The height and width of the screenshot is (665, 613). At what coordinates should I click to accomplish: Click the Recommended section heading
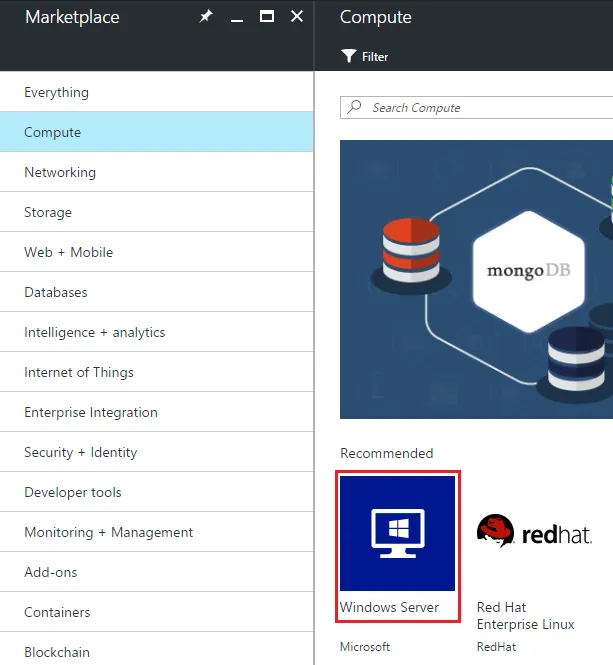(x=386, y=453)
